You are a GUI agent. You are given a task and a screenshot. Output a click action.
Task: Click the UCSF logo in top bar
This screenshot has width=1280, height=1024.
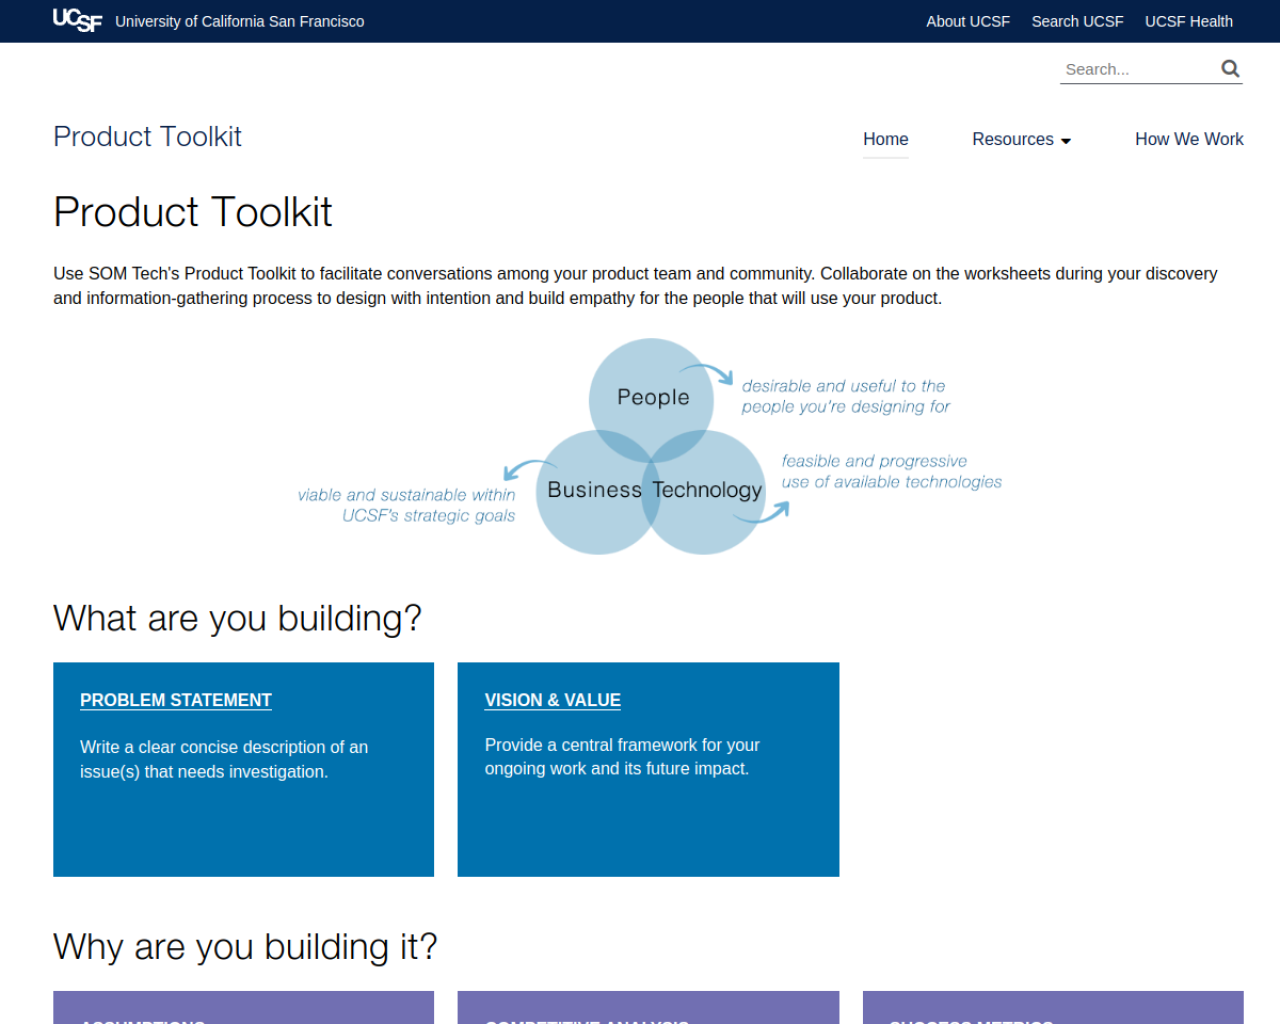(77, 20)
